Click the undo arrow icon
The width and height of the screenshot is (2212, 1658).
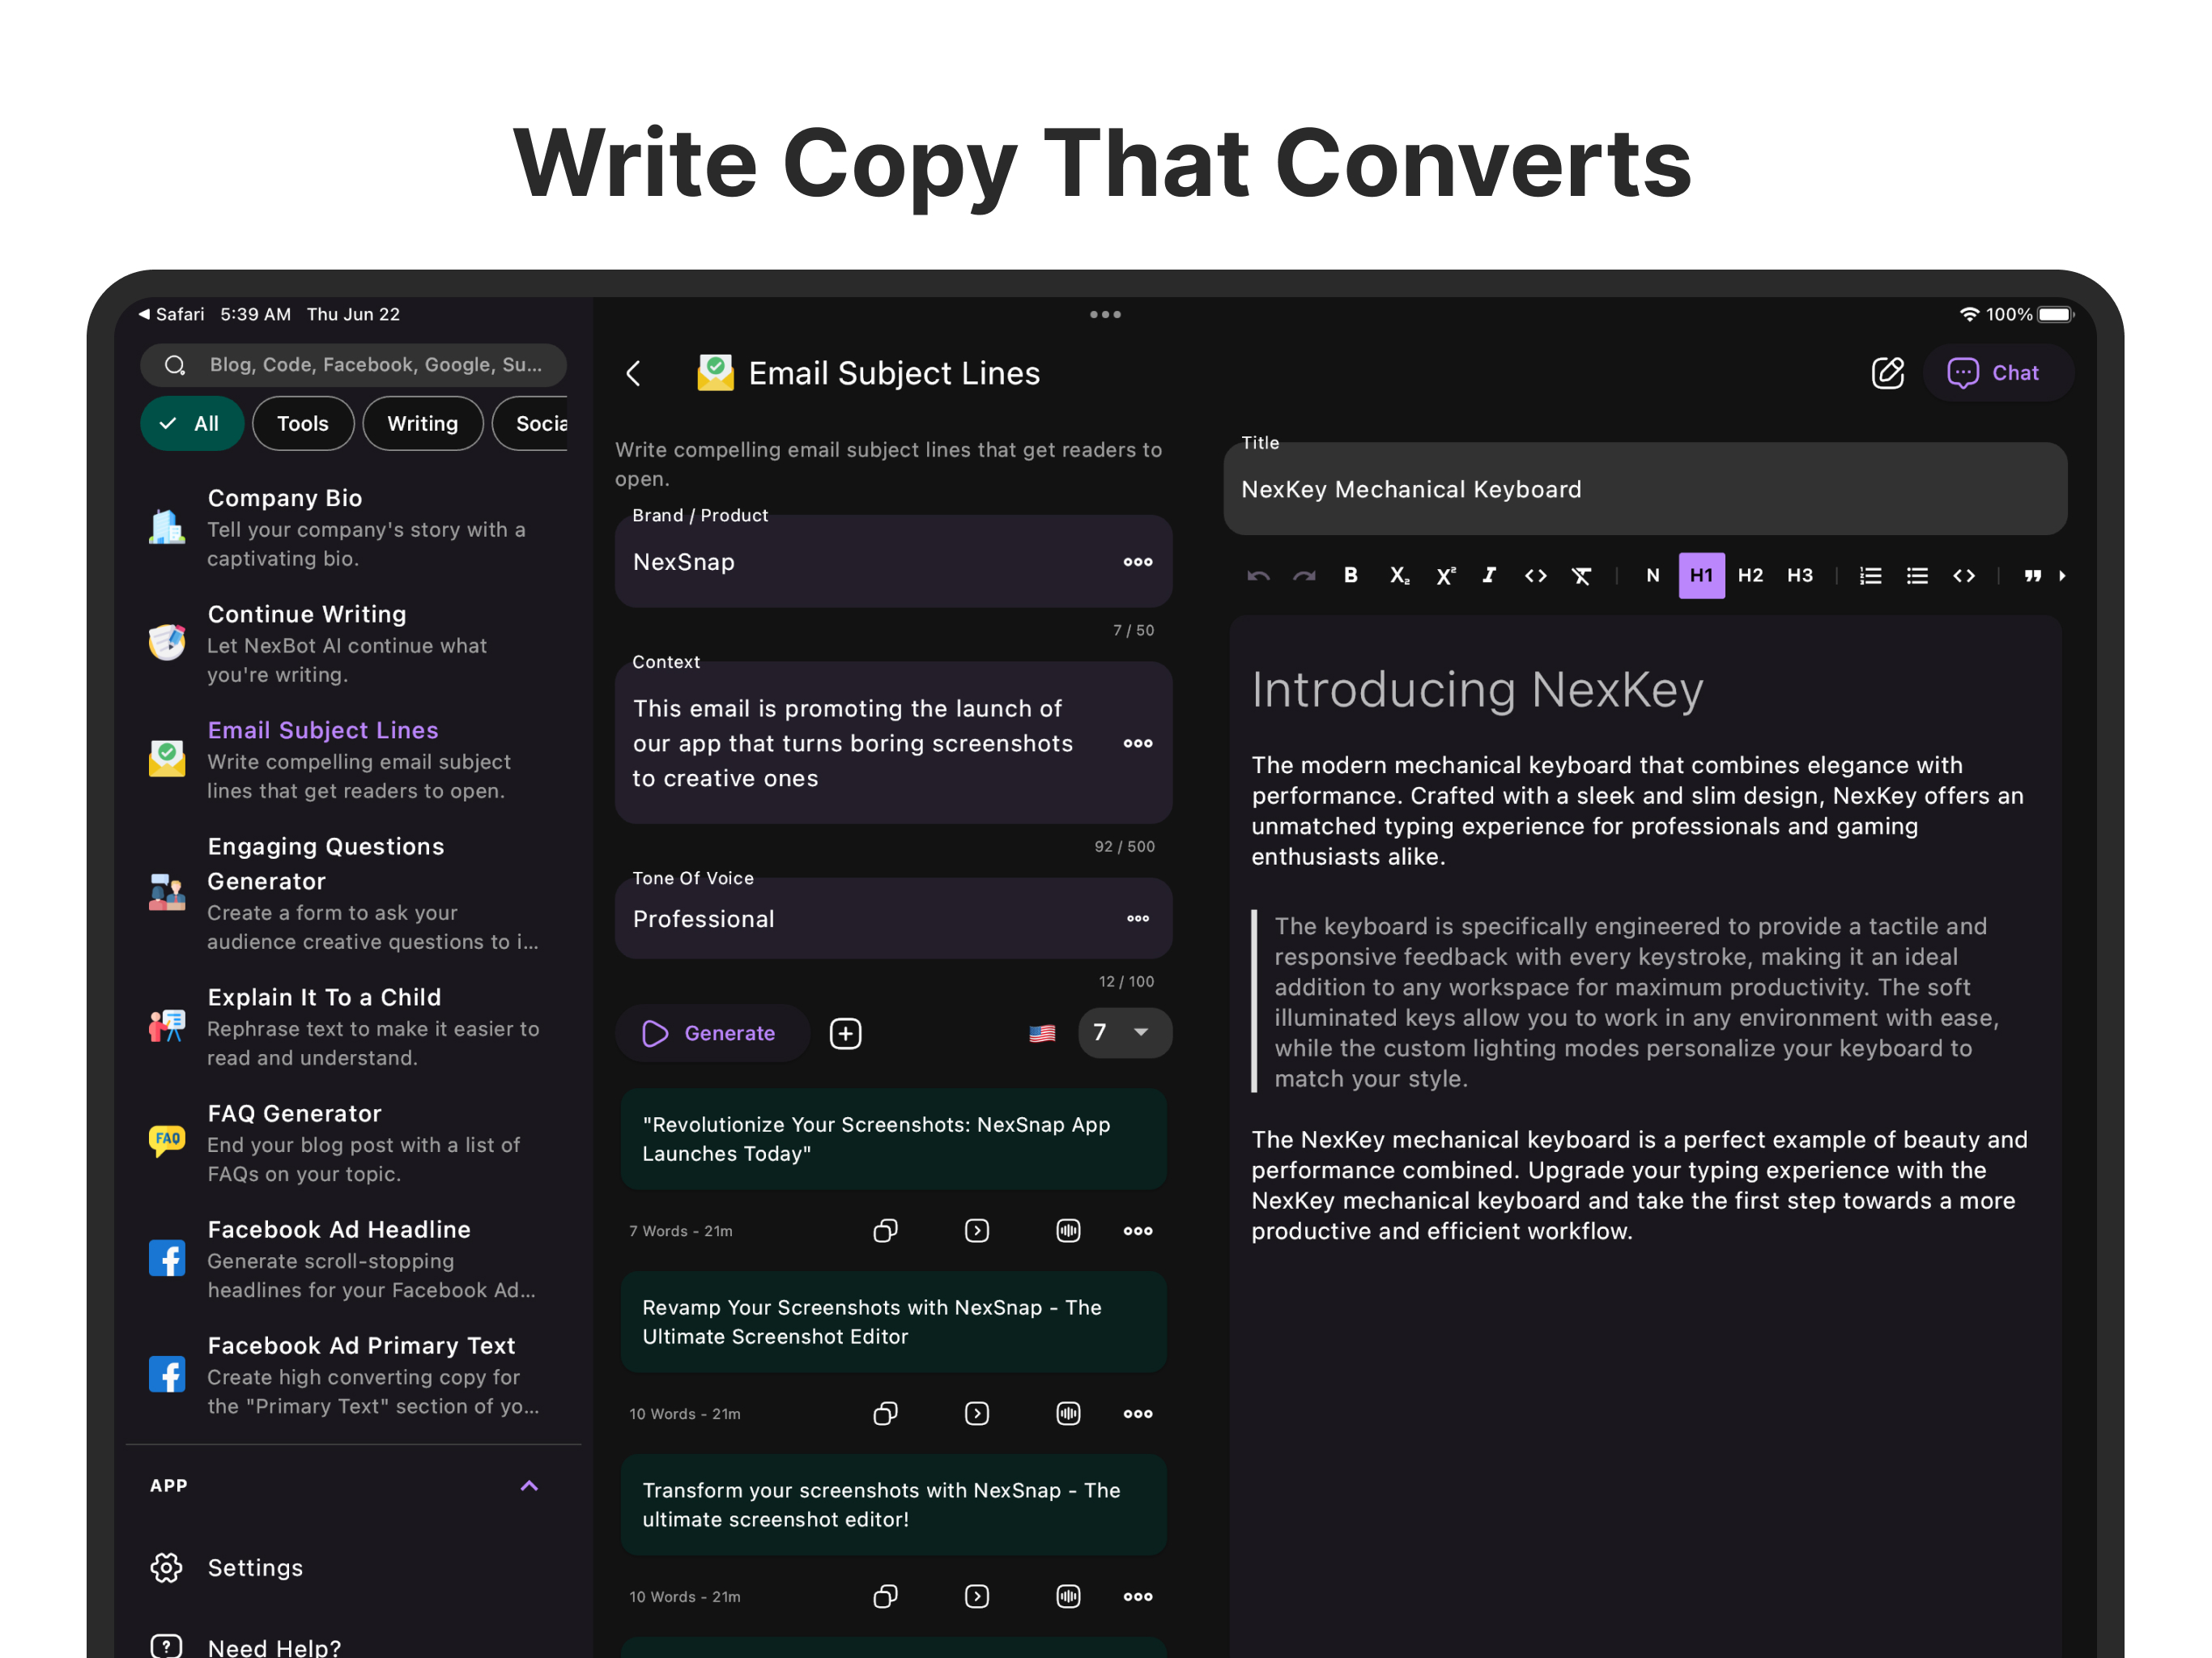pyautogui.click(x=1258, y=576)
